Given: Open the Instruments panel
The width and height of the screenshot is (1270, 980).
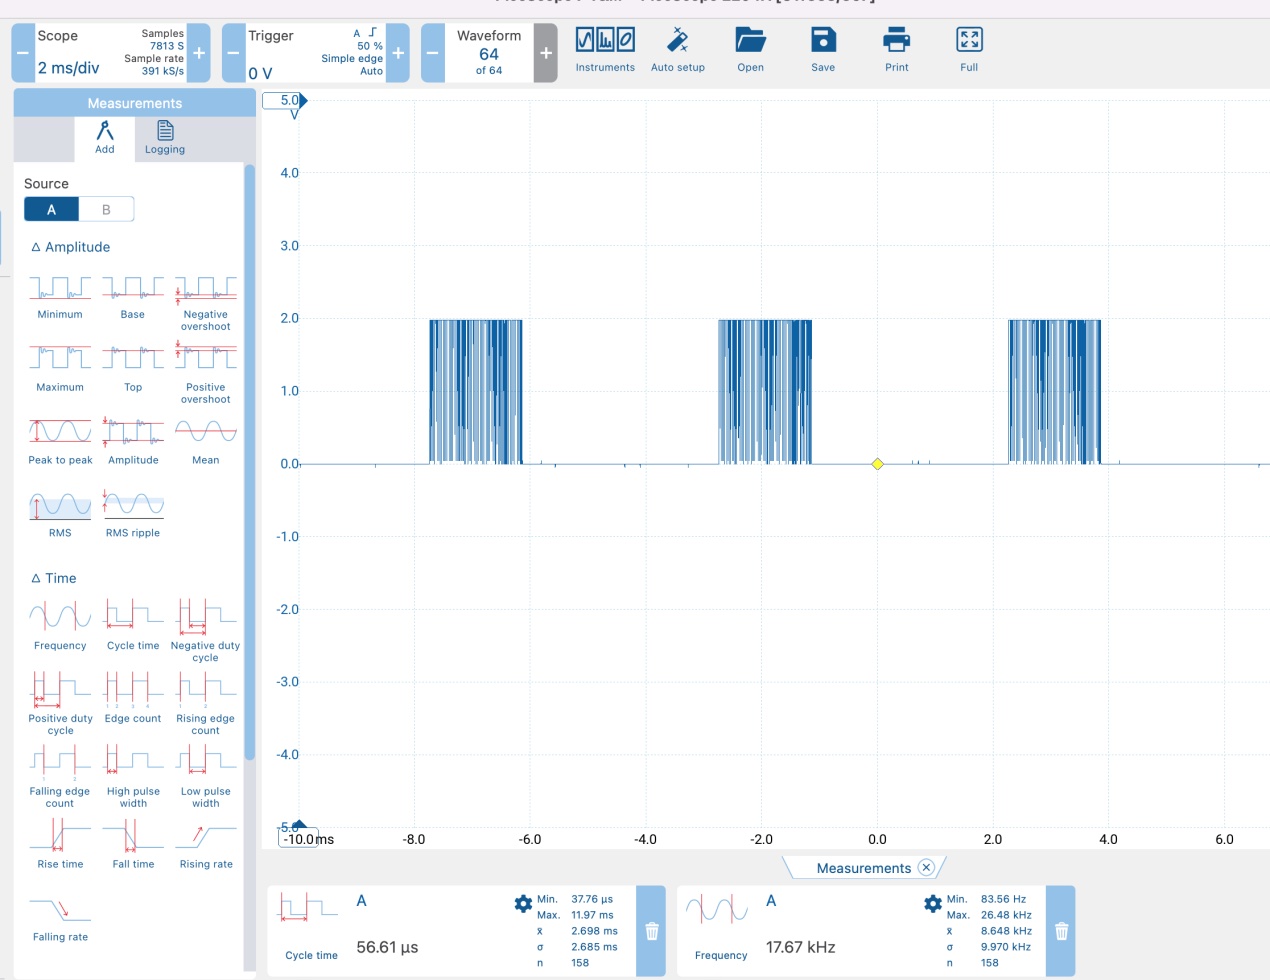Looking at the screenshot, I should pos(605,49).
